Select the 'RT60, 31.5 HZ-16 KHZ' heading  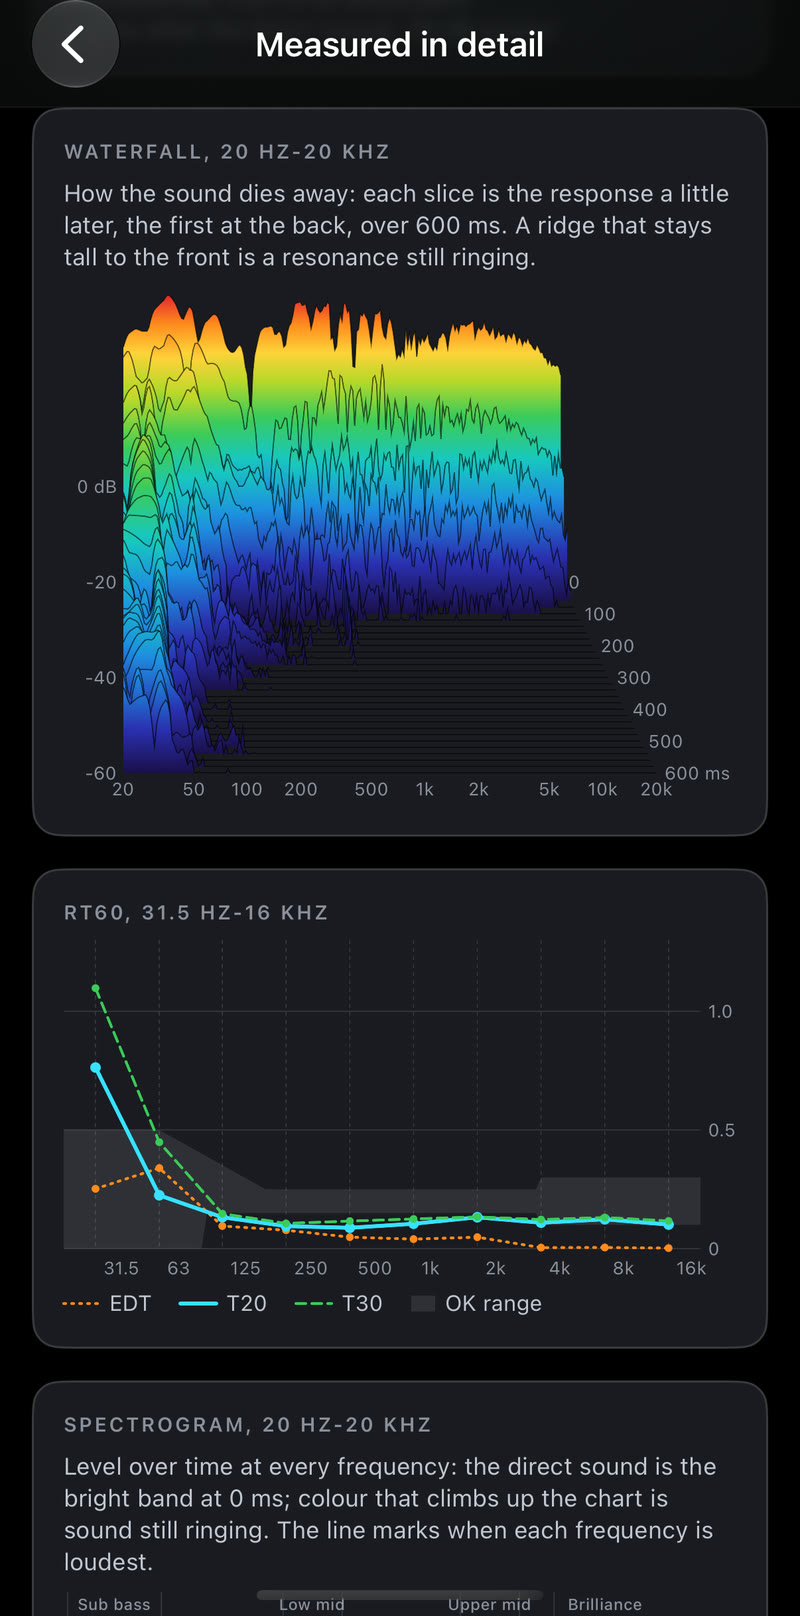(x=196, y=913)
